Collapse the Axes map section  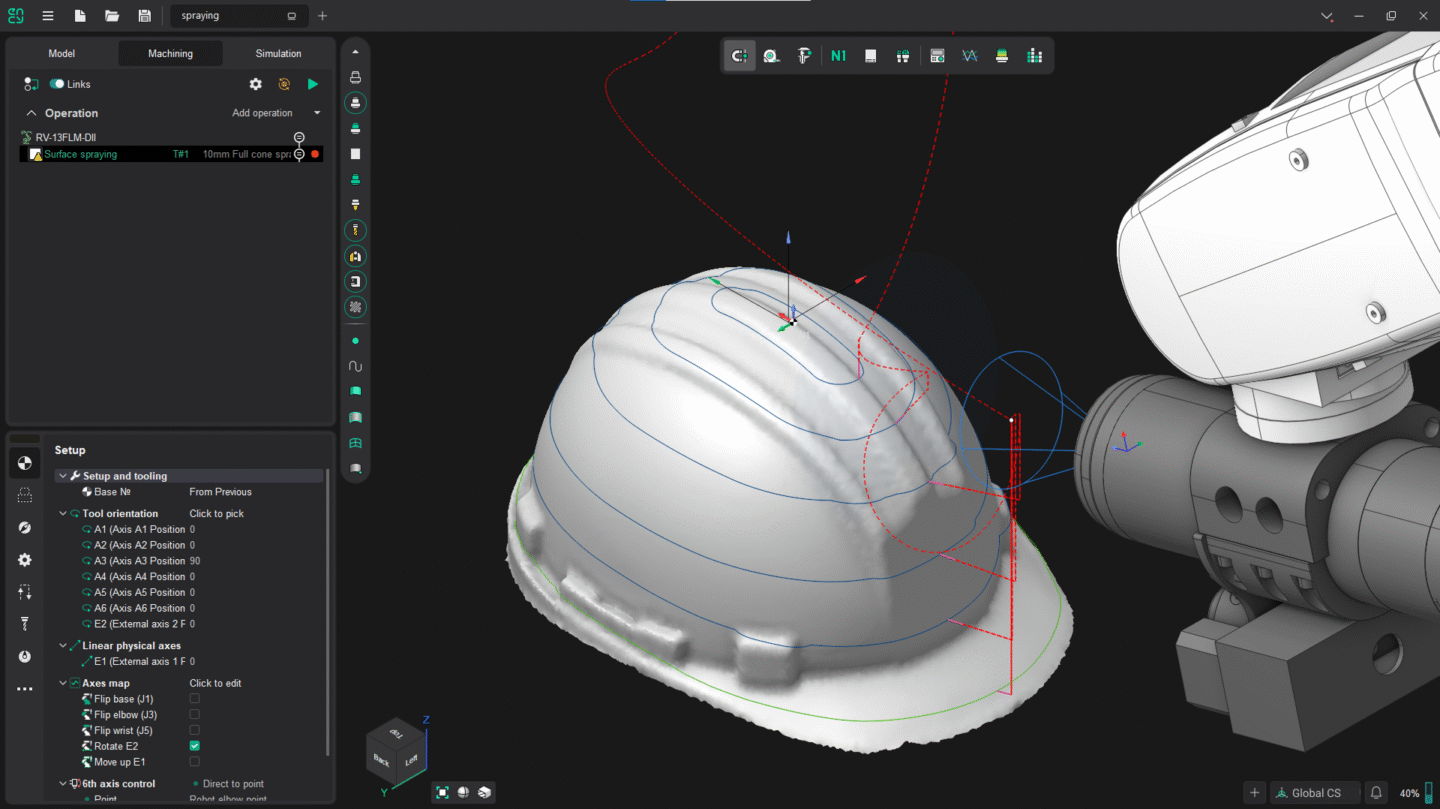[62, 683]
